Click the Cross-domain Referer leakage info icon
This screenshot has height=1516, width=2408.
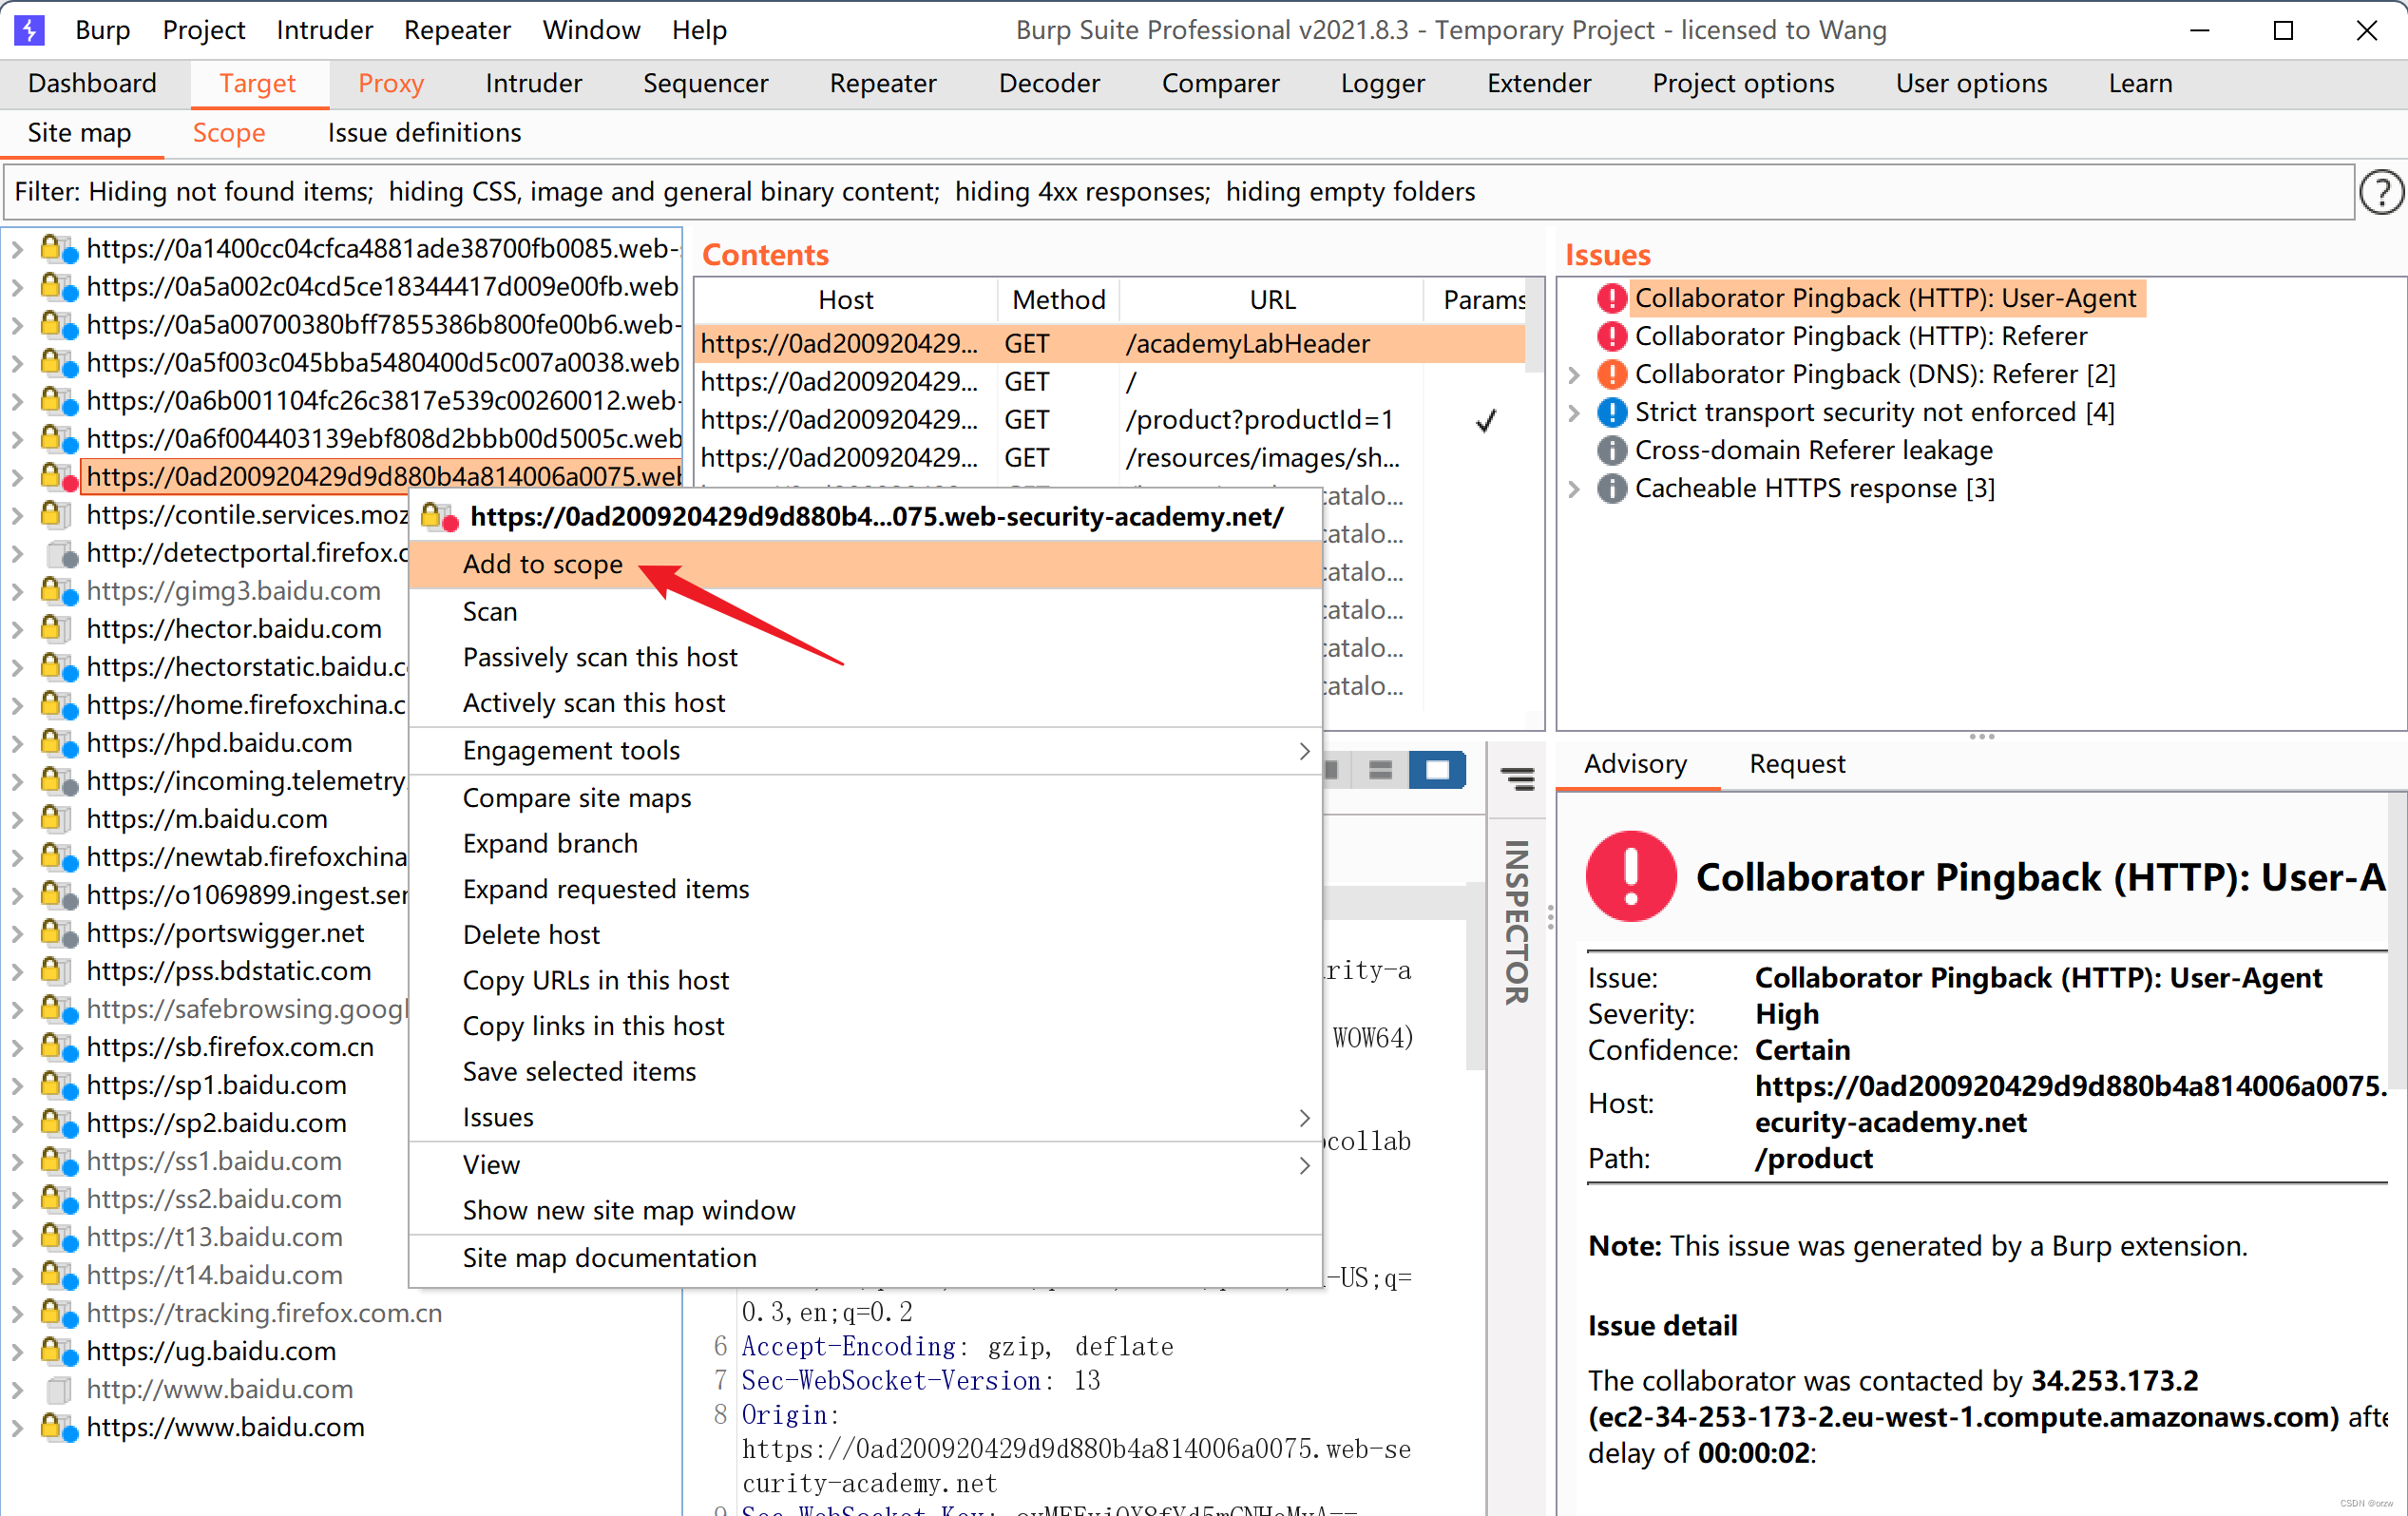click(1611, 450)
